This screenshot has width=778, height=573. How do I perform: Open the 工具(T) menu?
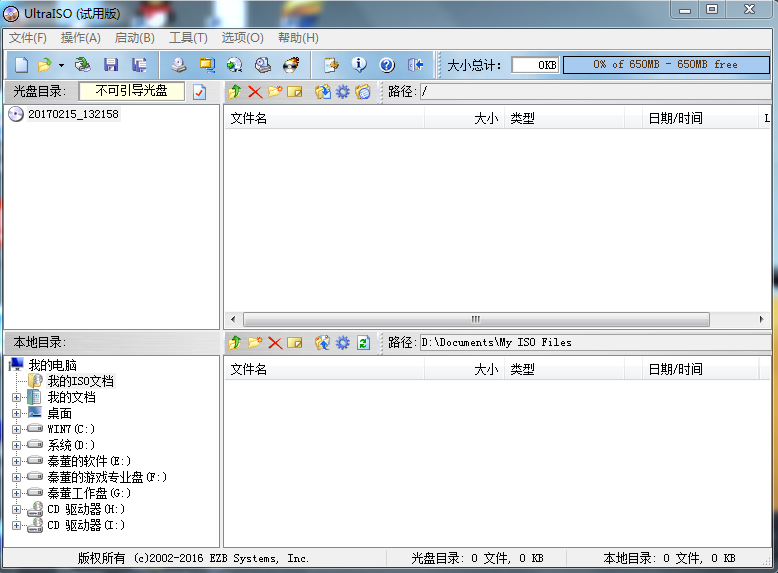[188, 38]
